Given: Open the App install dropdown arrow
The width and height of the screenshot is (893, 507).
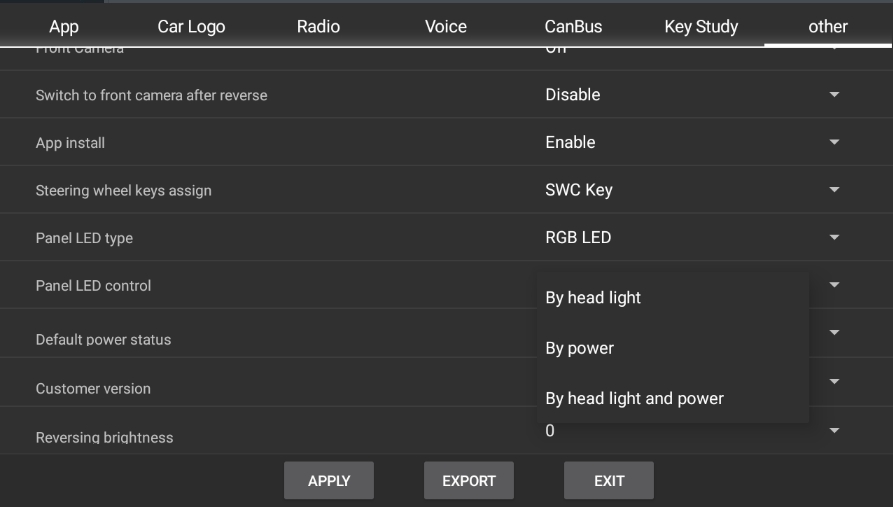Looking at the screenshot, I should (834, 143).
